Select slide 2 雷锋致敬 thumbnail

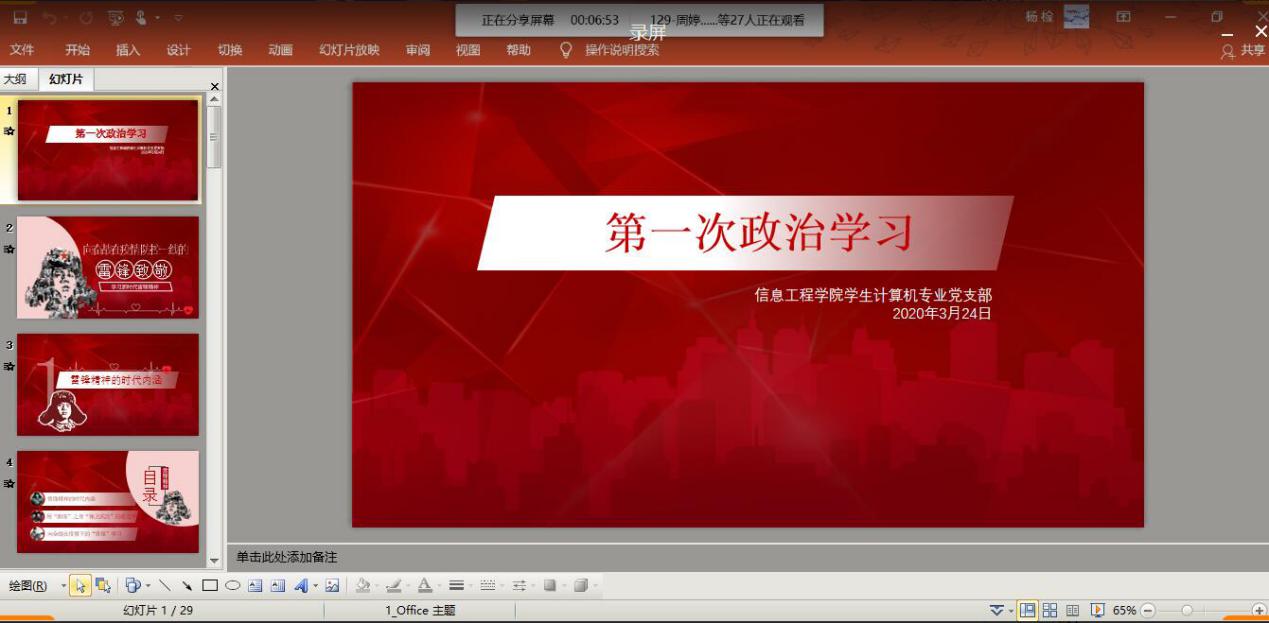tap(108, 267)
